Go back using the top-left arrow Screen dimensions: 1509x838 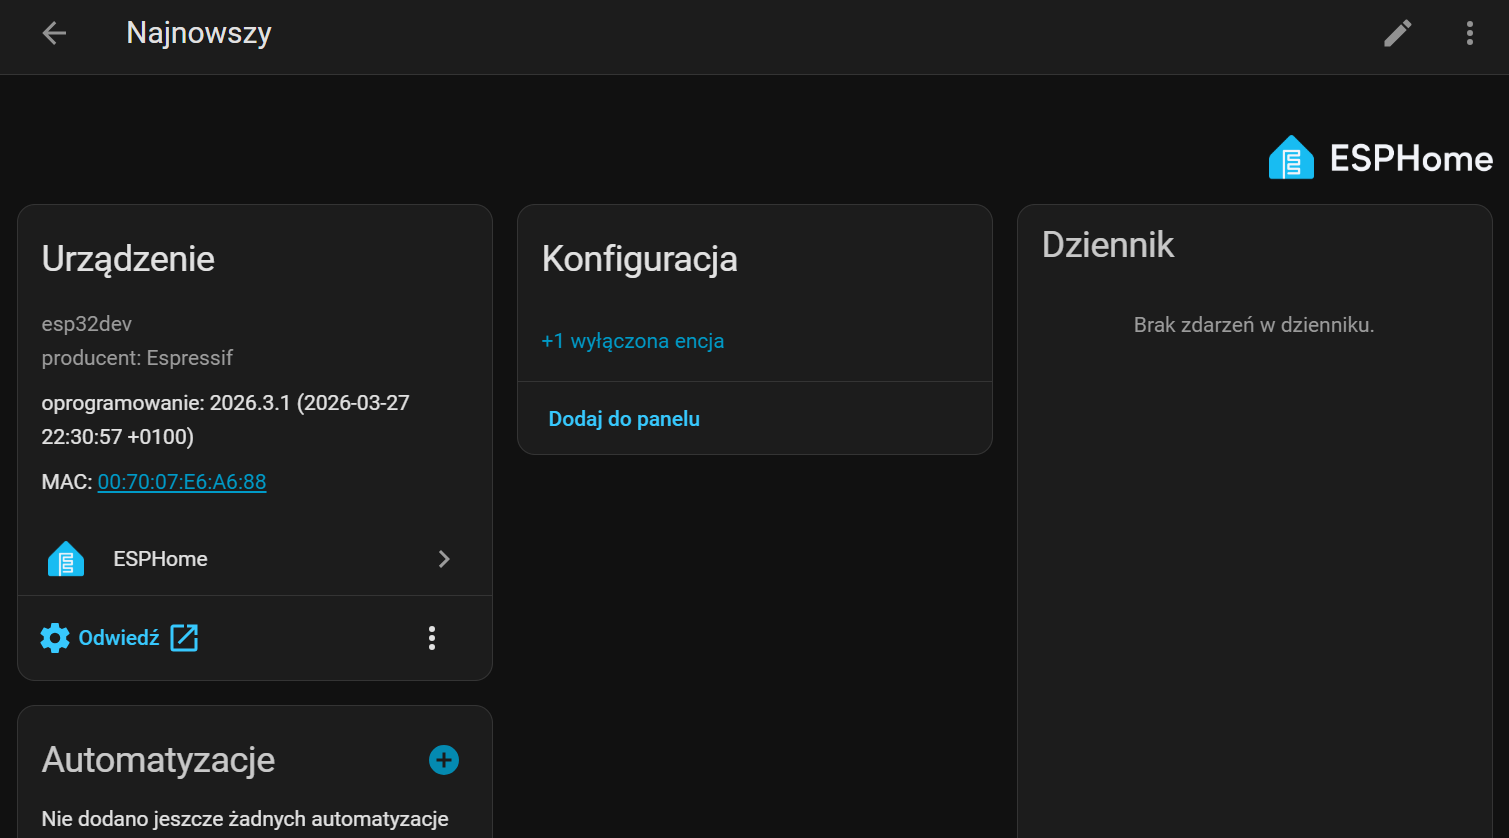(x=54, y=33)
